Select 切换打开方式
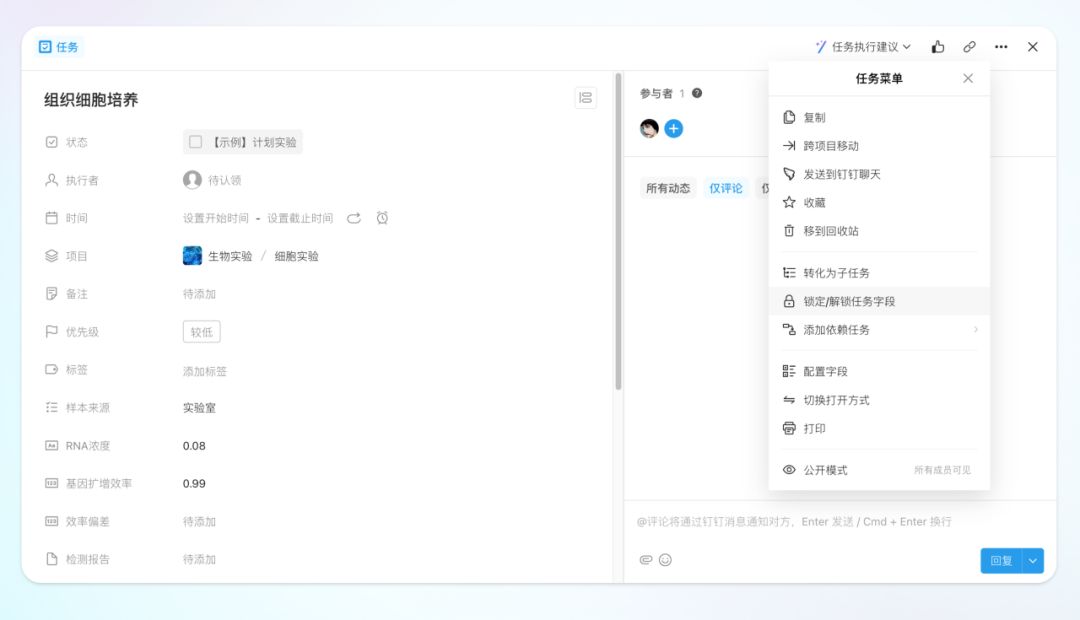 coord(879,400)
